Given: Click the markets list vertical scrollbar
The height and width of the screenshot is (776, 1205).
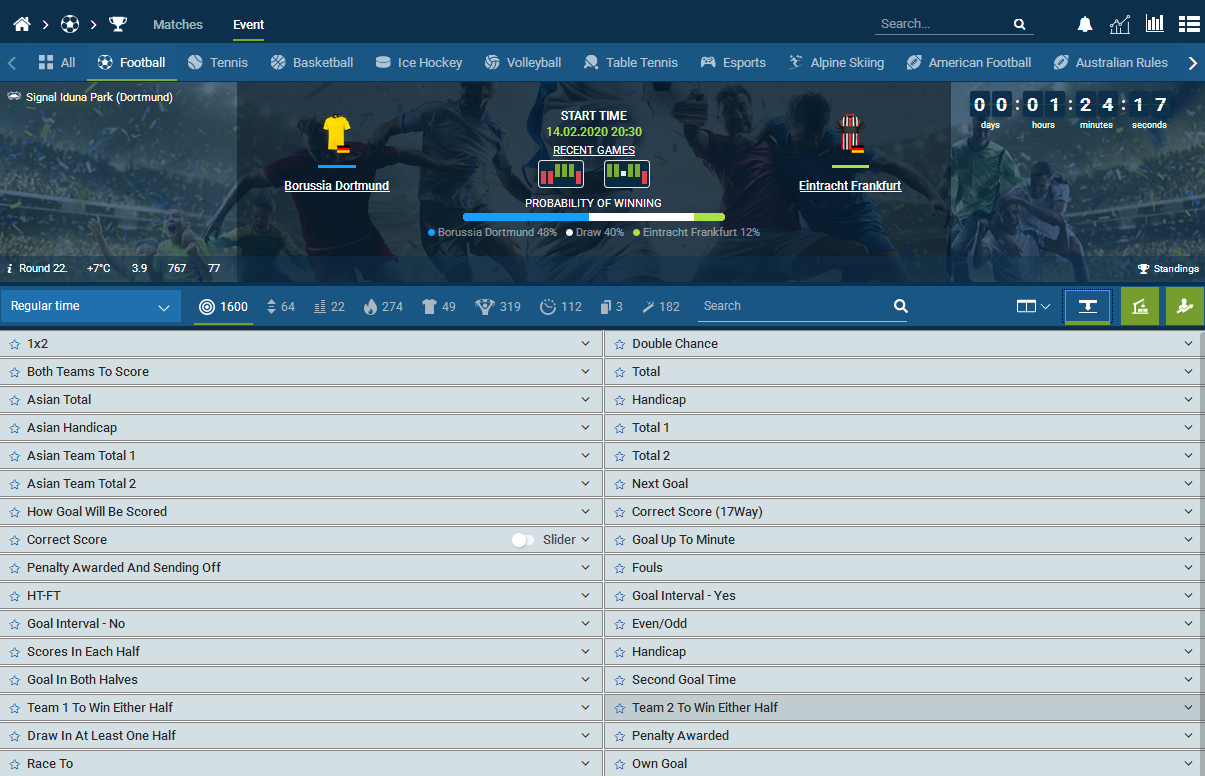Looking at the screenshot, I should coord(1202,553).
